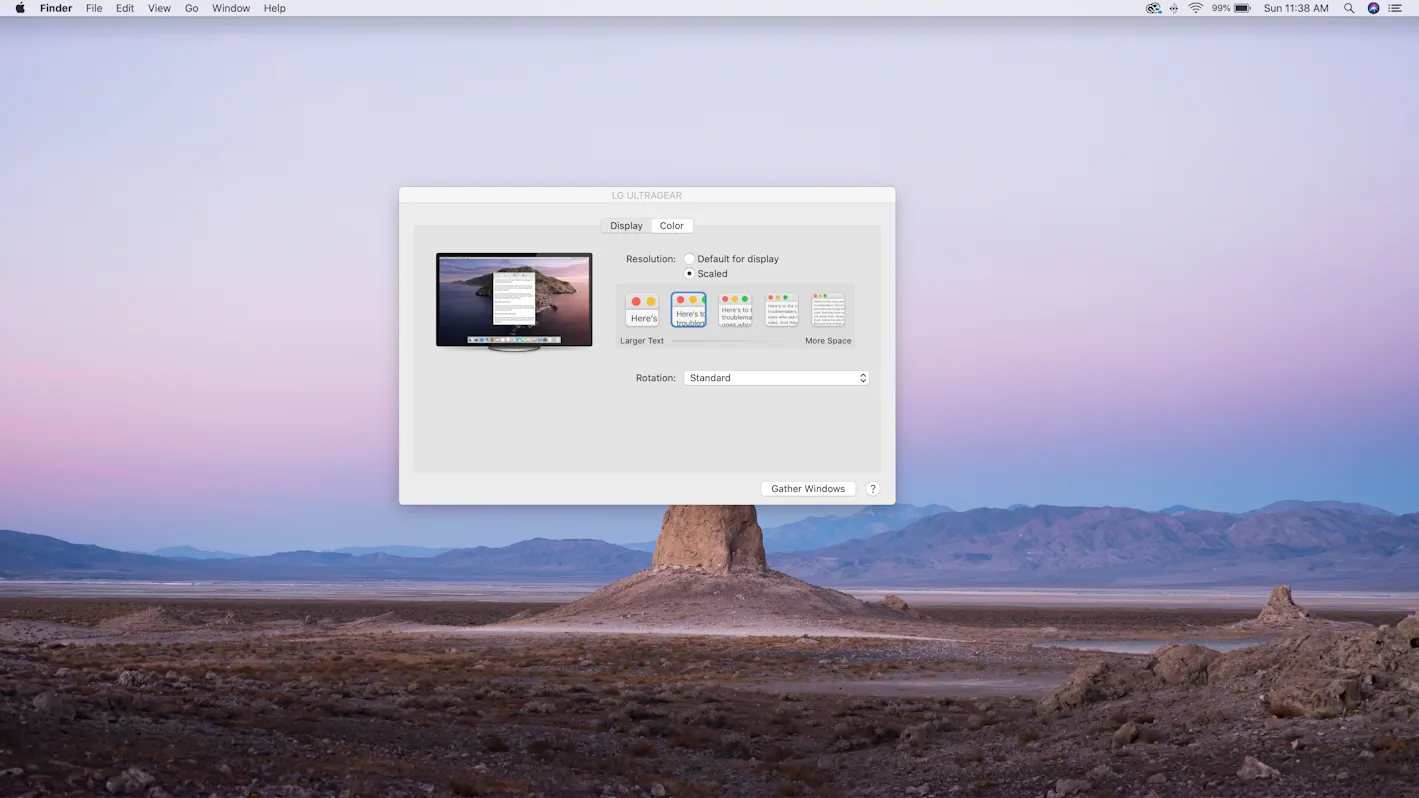Open the Help menu
The image size is (1419, 798).
[275, 8]
